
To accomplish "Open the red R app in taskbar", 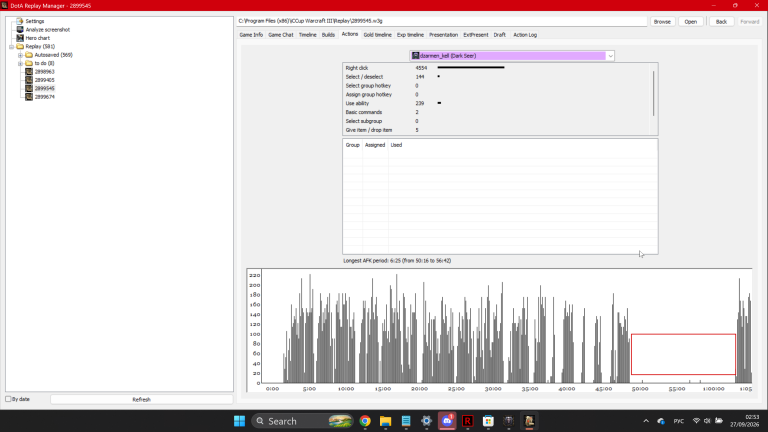I will (468, 421).
